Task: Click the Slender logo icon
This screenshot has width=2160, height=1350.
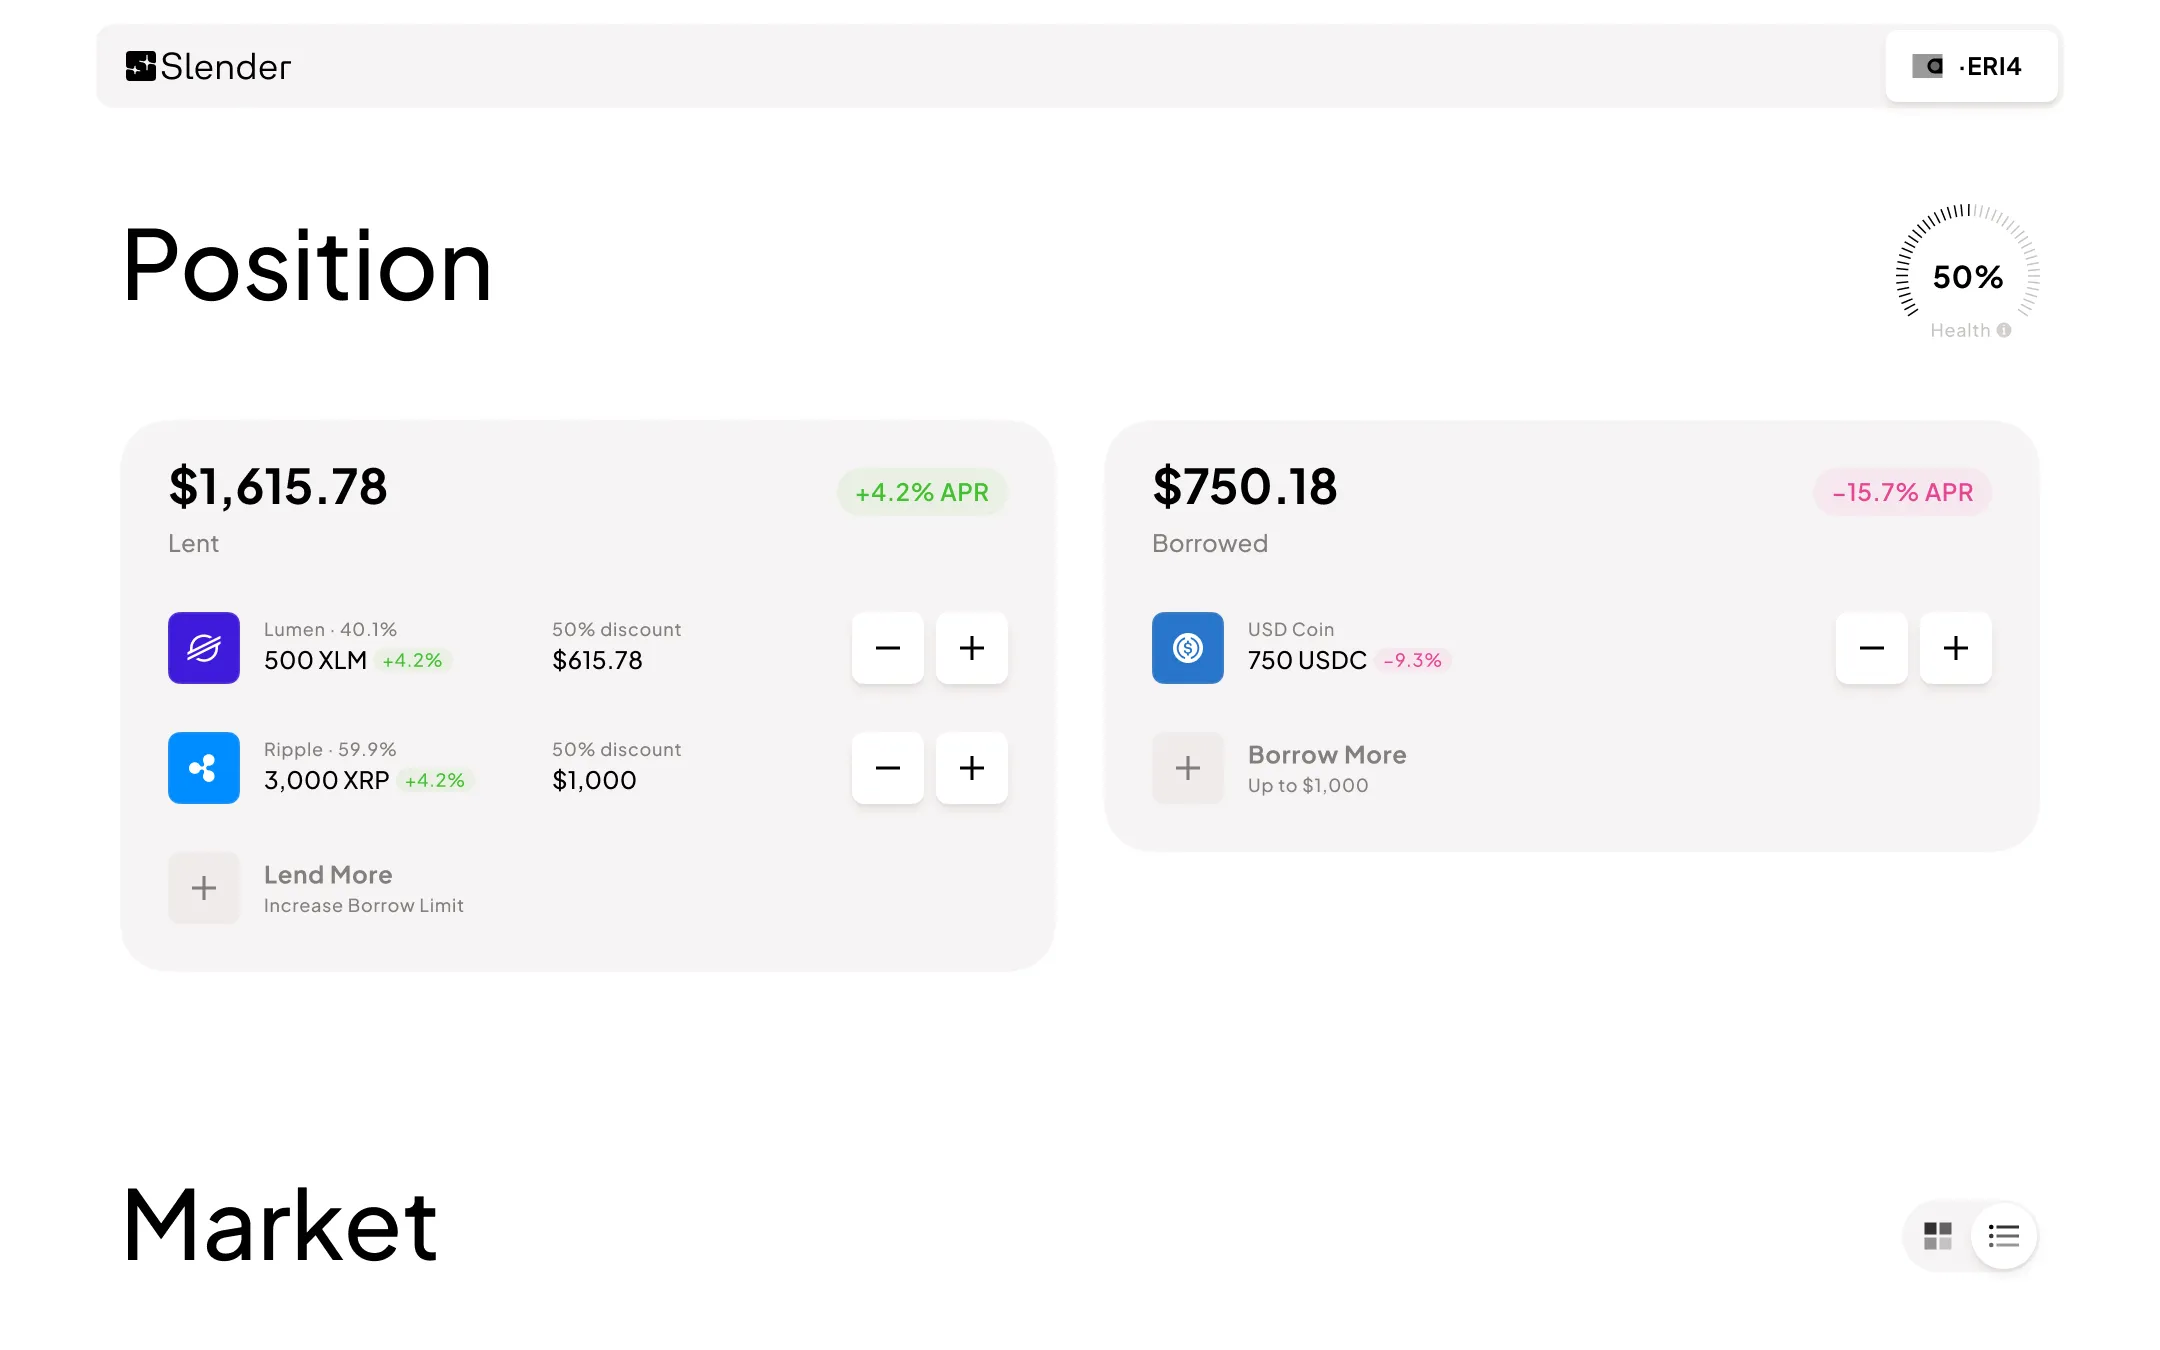Action: tap(141, 66)
